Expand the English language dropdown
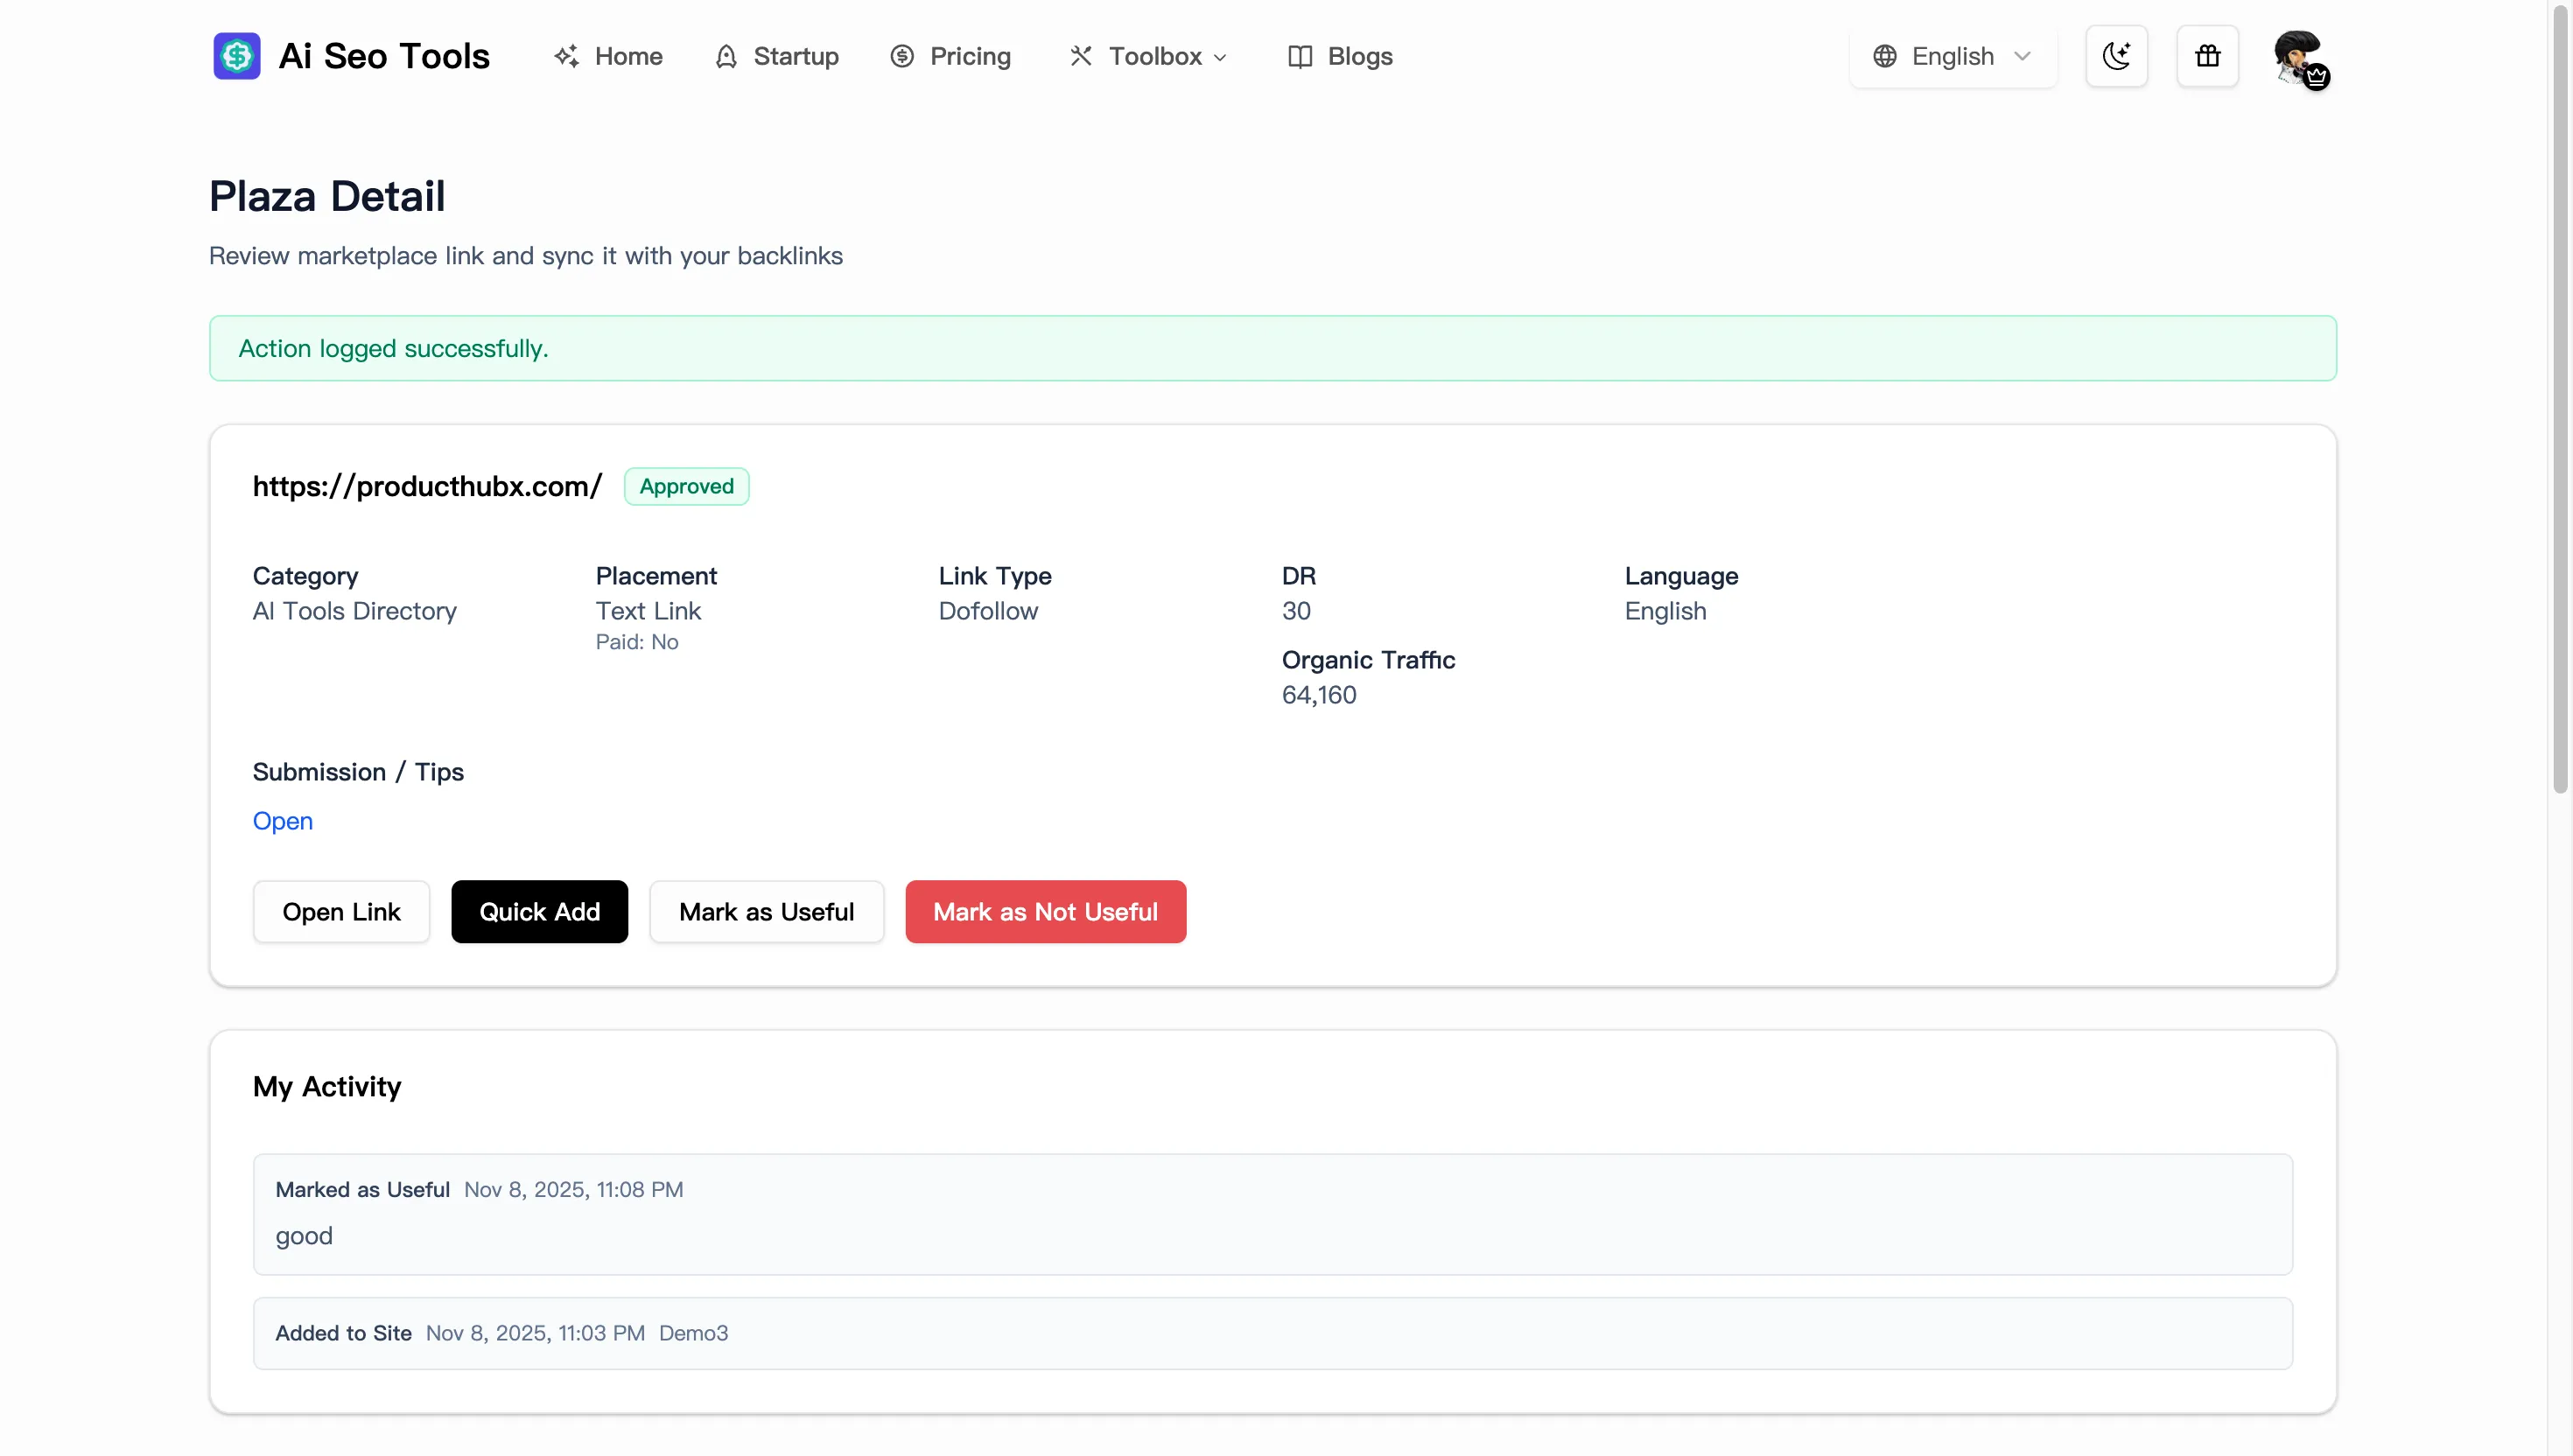 tap(1951, 56)
